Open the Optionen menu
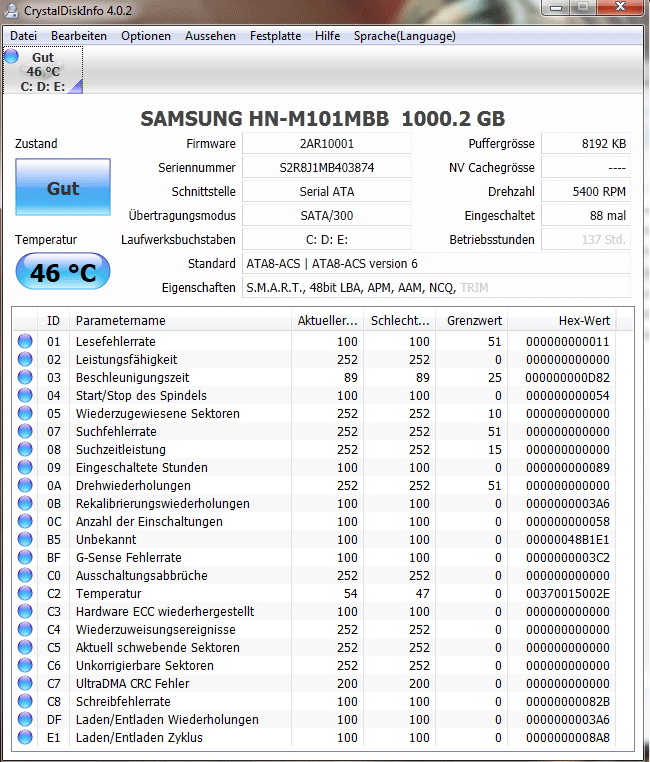 (x=146, y=36)
